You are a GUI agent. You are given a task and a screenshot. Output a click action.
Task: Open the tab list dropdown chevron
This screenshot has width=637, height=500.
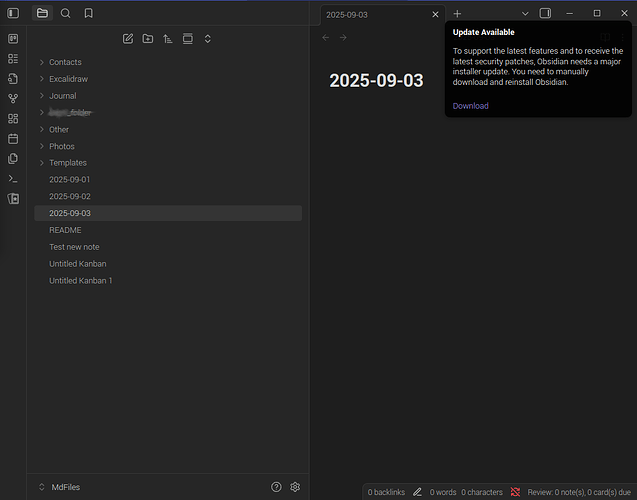[525, 14]
